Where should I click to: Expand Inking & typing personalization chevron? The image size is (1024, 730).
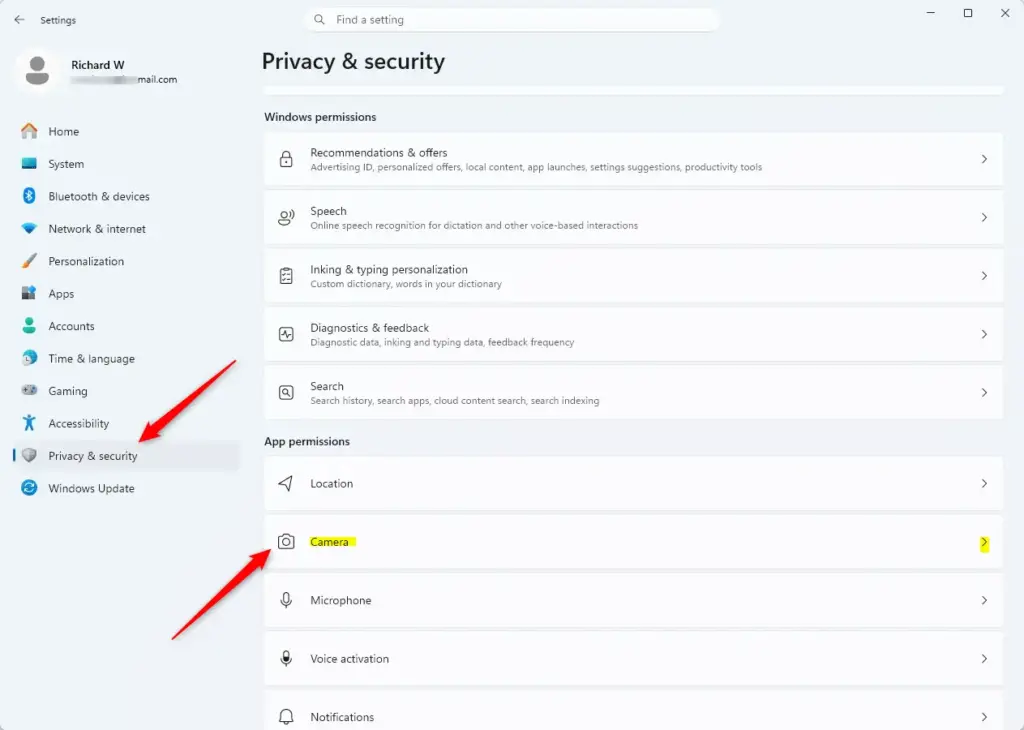pos(984,276)
